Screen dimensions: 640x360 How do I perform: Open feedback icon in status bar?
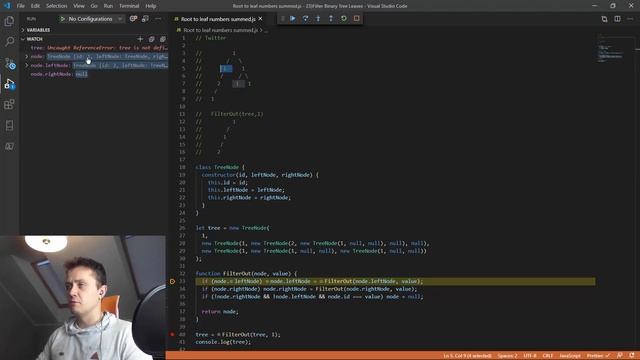tap(620, 356)
